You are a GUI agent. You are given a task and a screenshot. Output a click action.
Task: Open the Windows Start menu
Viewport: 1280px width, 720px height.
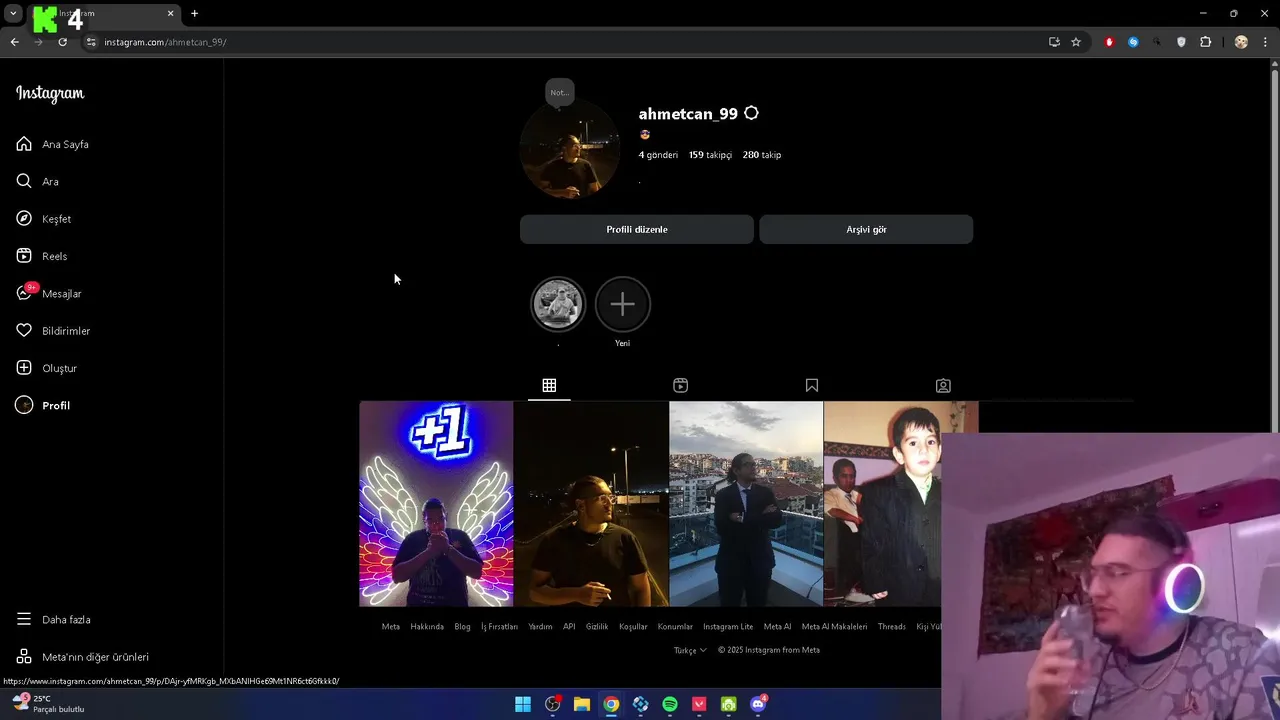(523, 704)
